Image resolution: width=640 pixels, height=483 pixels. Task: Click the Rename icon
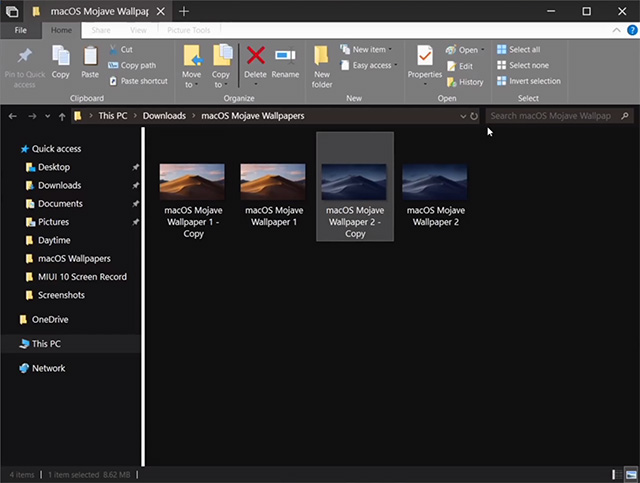pos(285,56)
